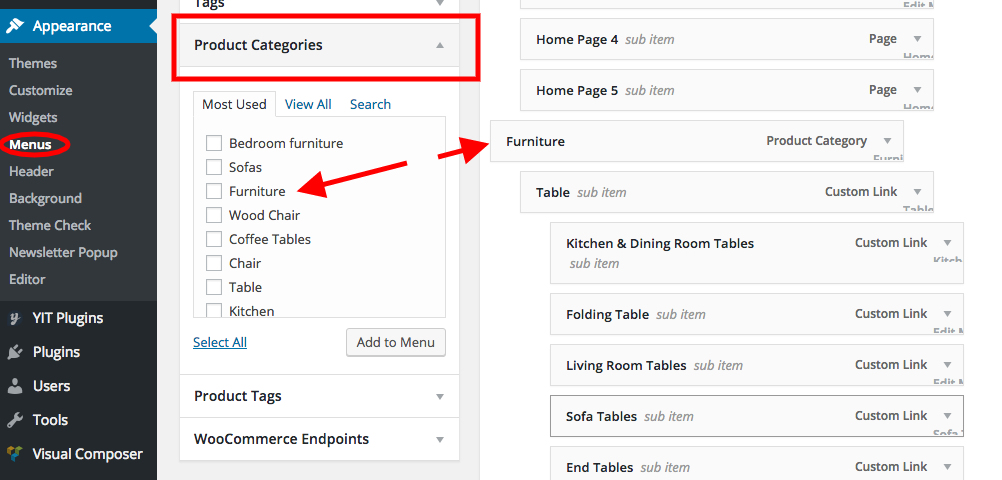Click the Appearance paintbrush icon
The height and width of the screenshot is (480, 1002).
click(x=15, y=26)
